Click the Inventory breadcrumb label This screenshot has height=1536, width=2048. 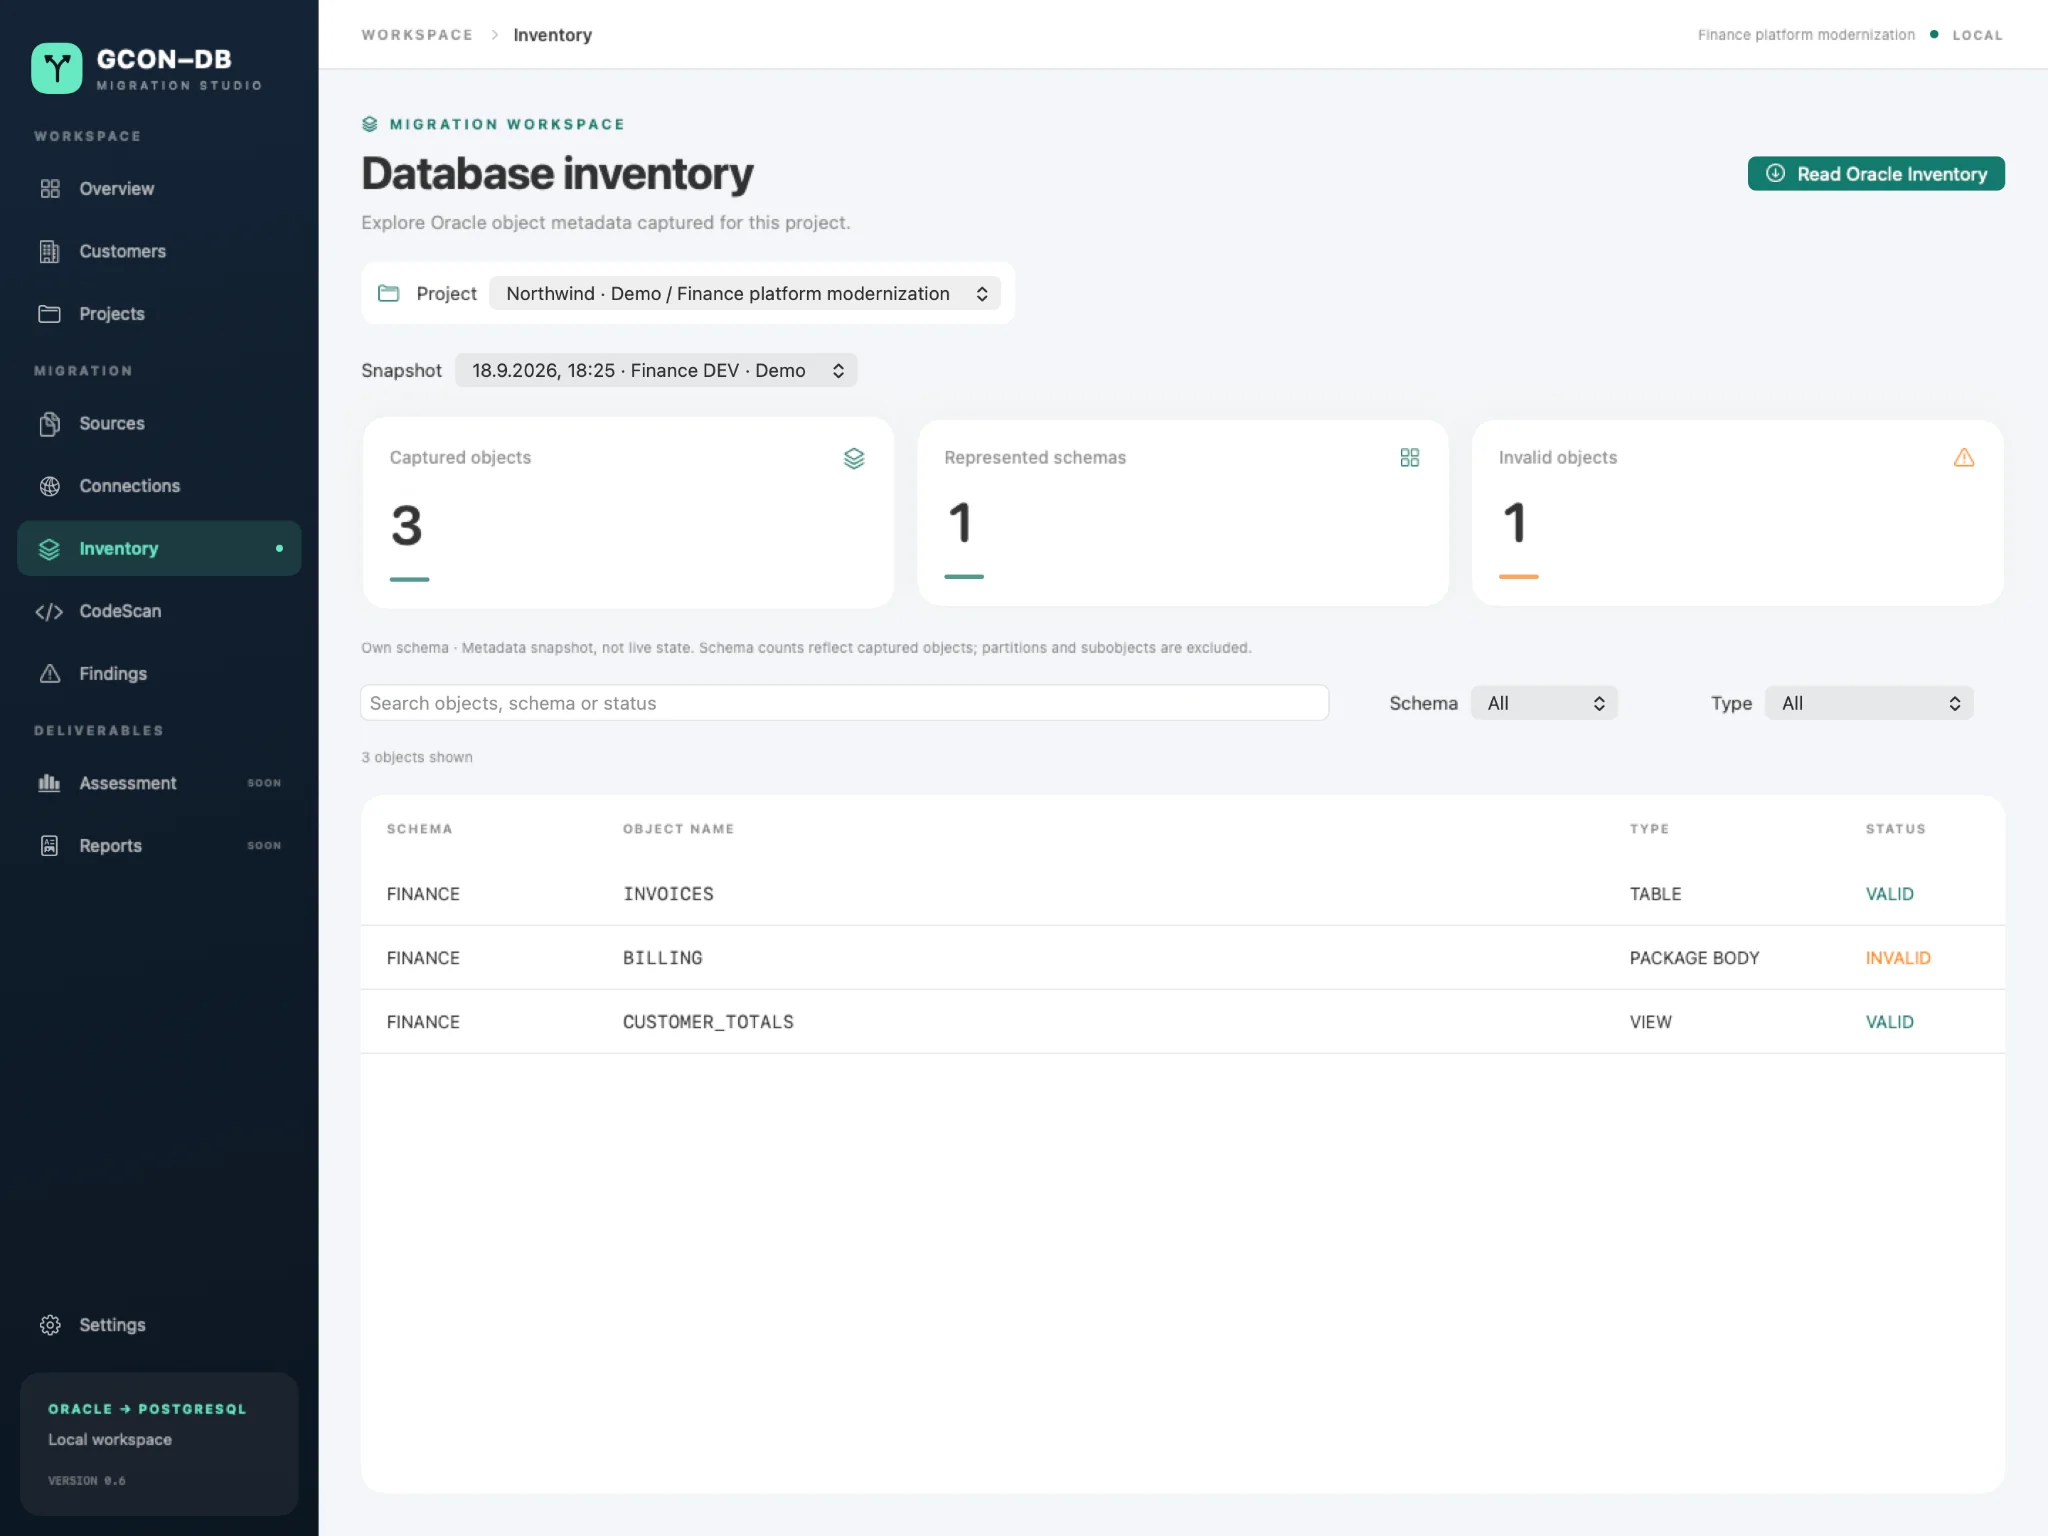(553, 35)
